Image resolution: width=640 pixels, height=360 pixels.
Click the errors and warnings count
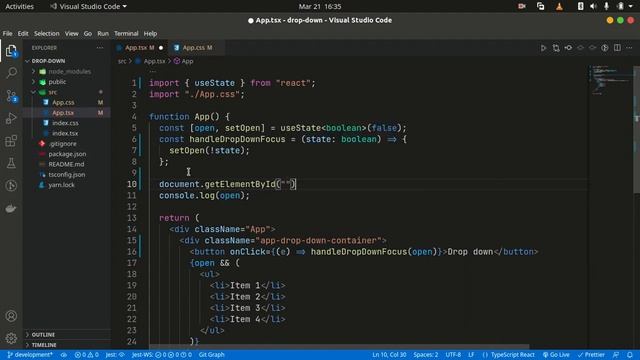point(86,355)
